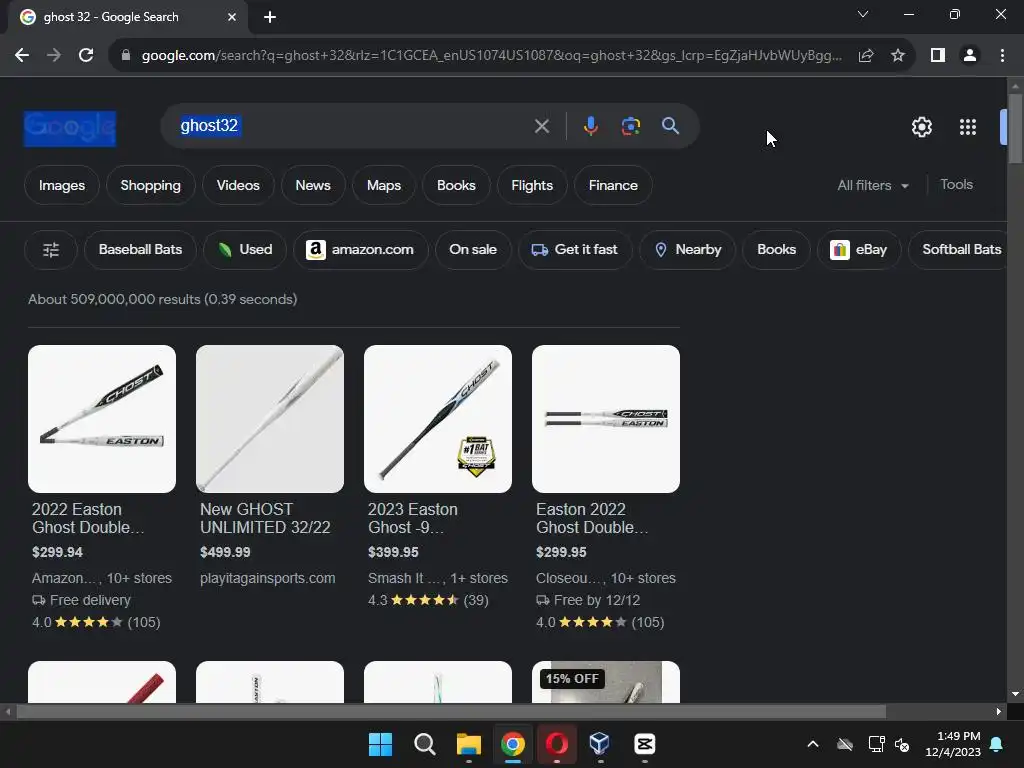Start voice search with the microphone icon
The height and width of the screenshot is (768, 1024).
click(x=590, y=126)
